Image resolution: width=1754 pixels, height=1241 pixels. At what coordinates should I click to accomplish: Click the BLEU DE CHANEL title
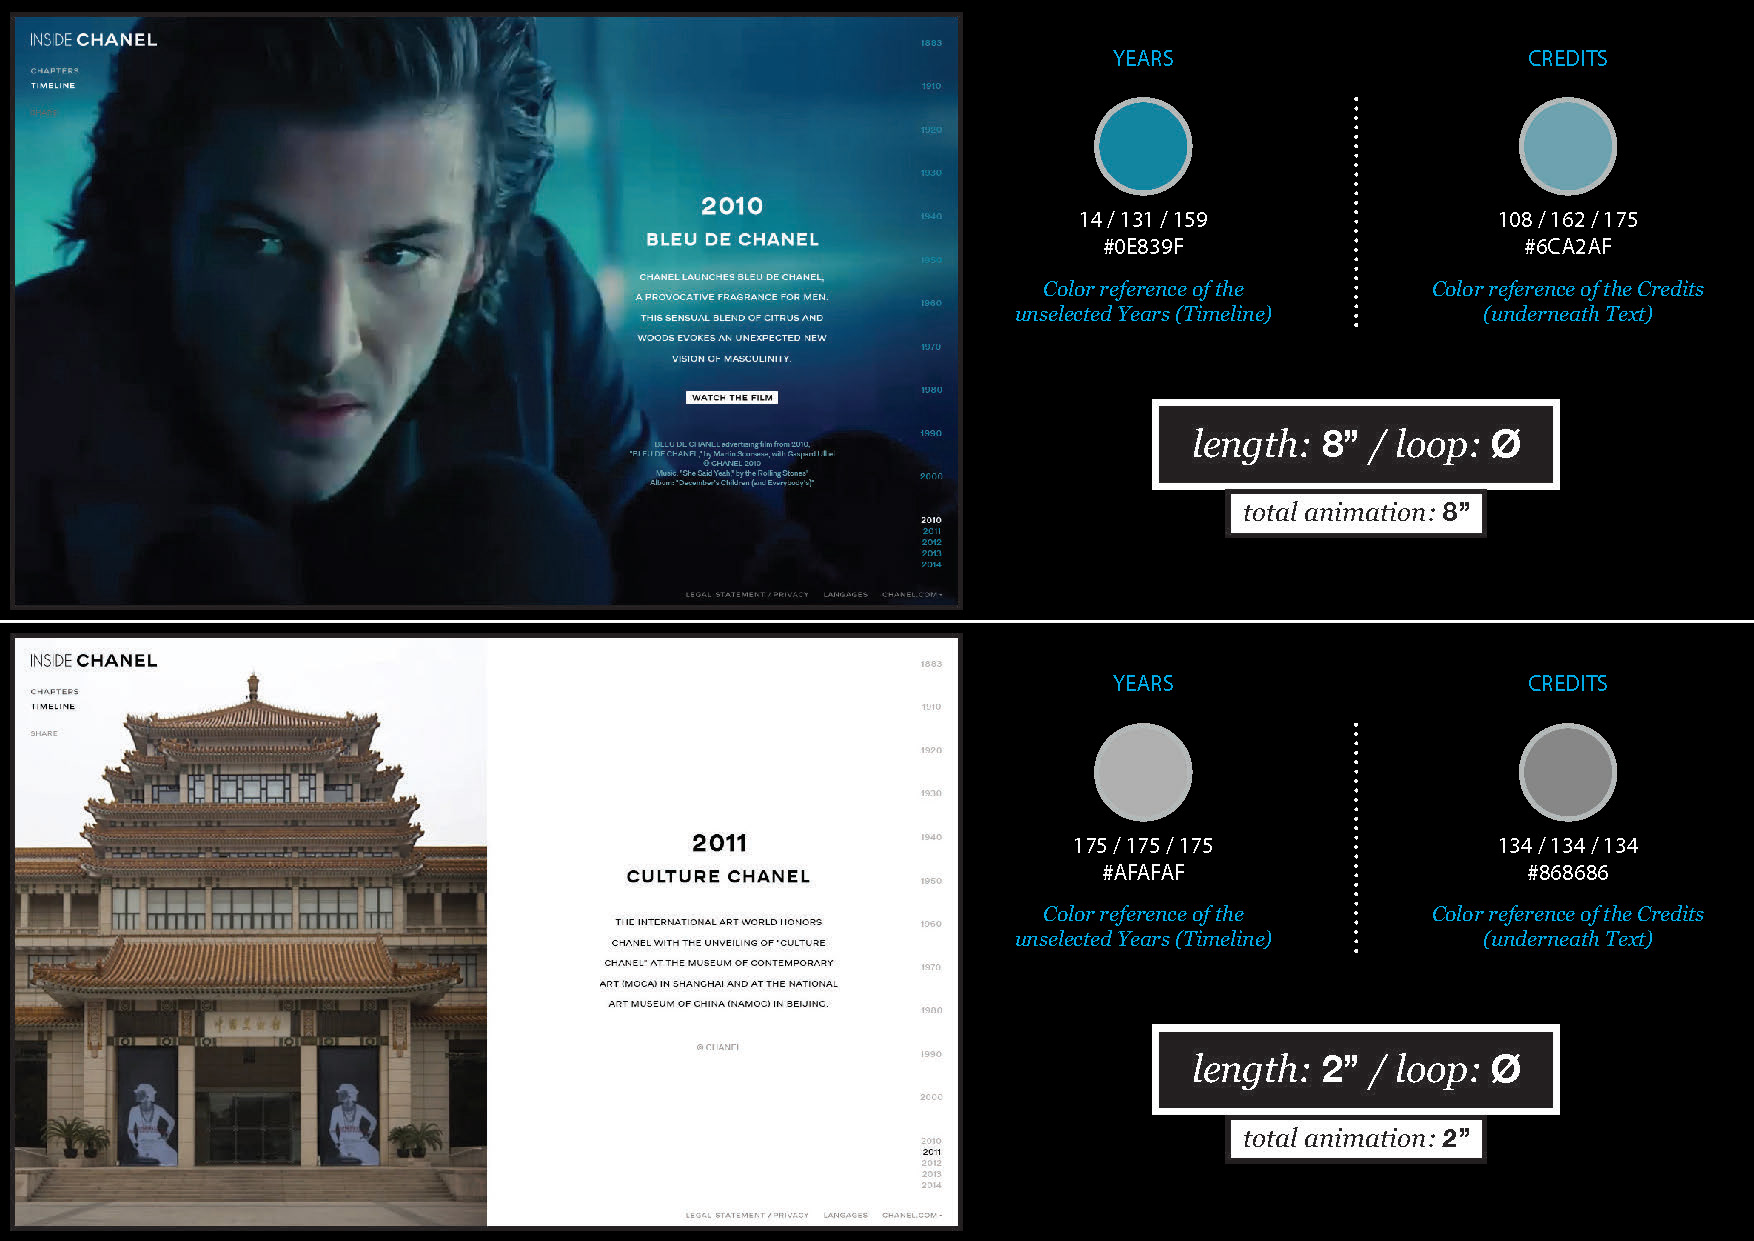[x=732, y=240]
